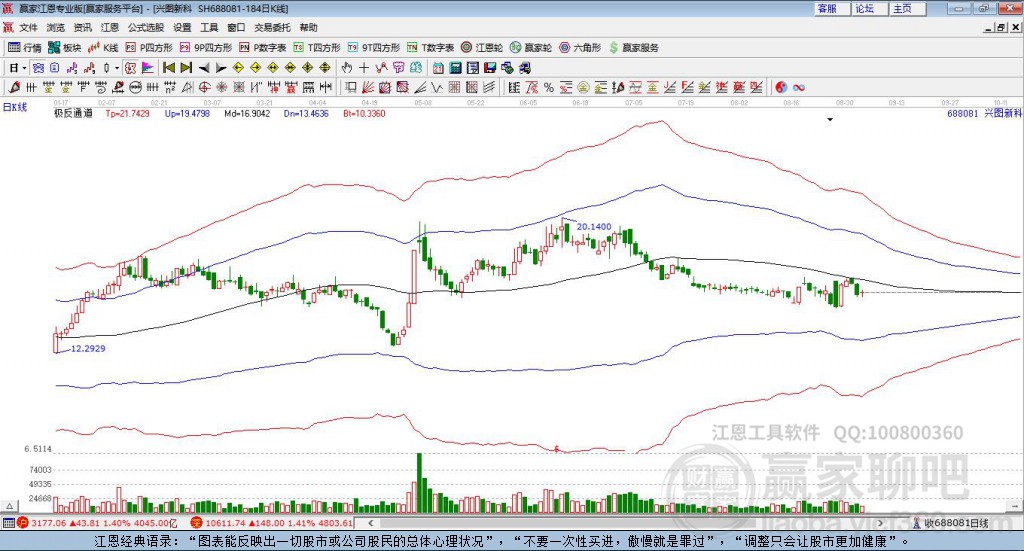1024x551 pixels.
Task: Open the 交易委托 menu
Action: 272,27
